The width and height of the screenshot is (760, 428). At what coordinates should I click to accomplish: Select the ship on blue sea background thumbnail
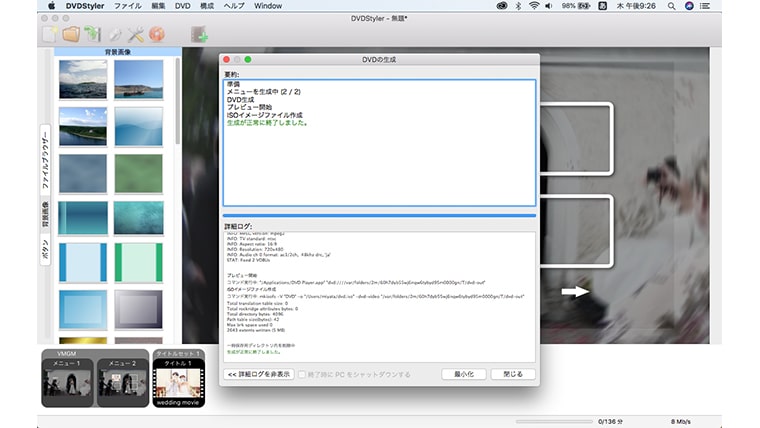pos(139,79)
